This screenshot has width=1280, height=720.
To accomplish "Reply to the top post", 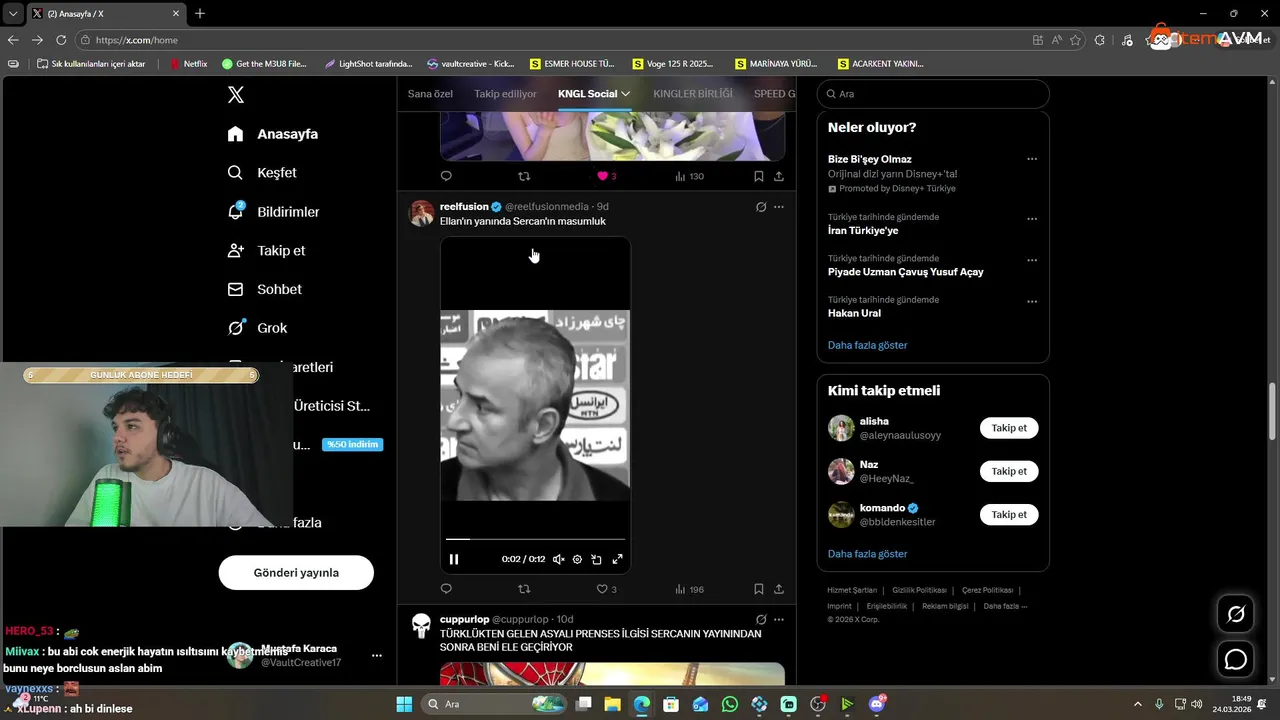I will coord(446,176).
